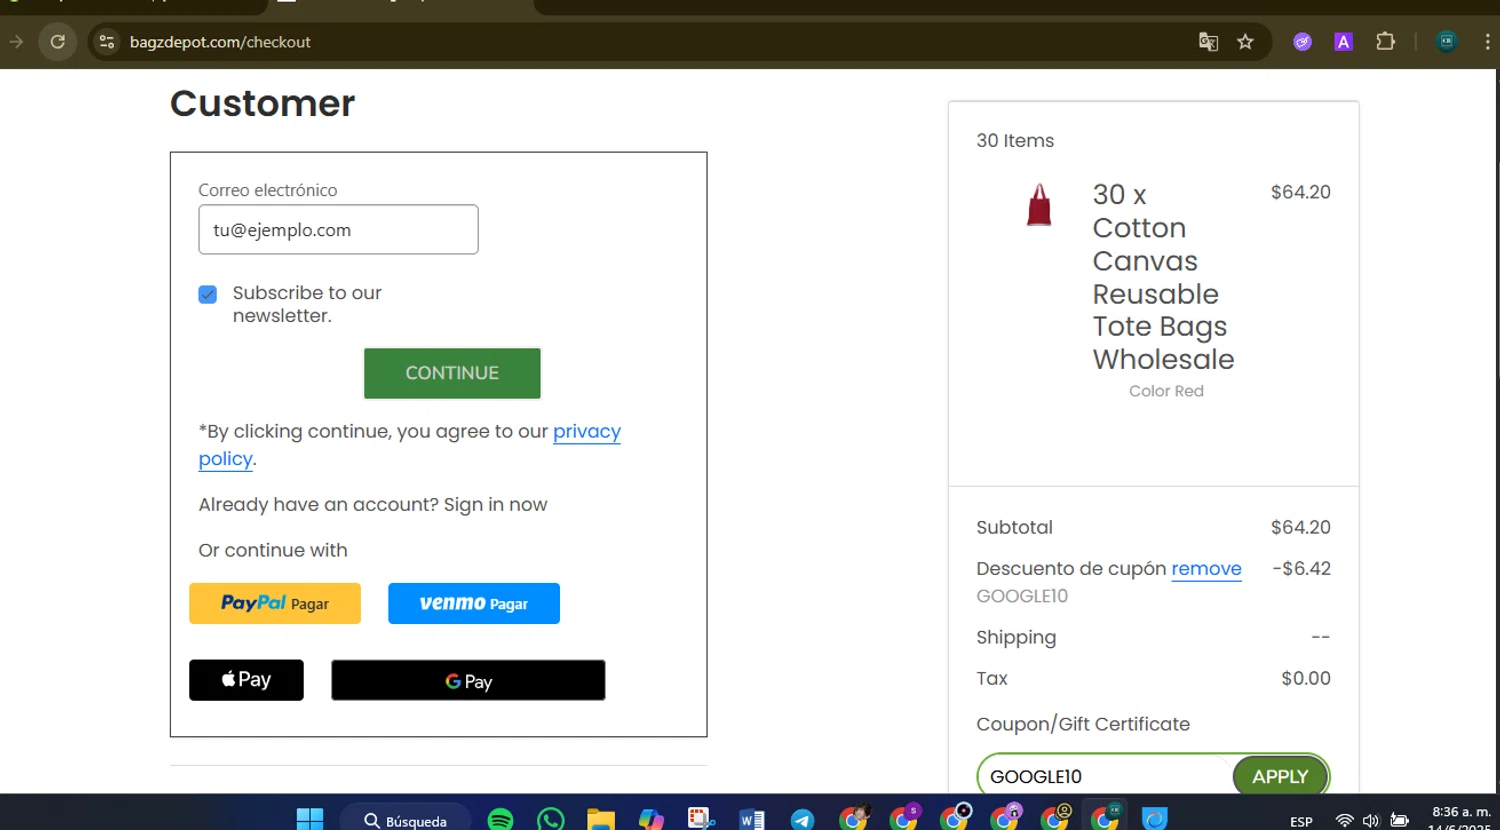Click the -$6.42 discount amount
The image size is (1500, 830).
coord(1301,568)
